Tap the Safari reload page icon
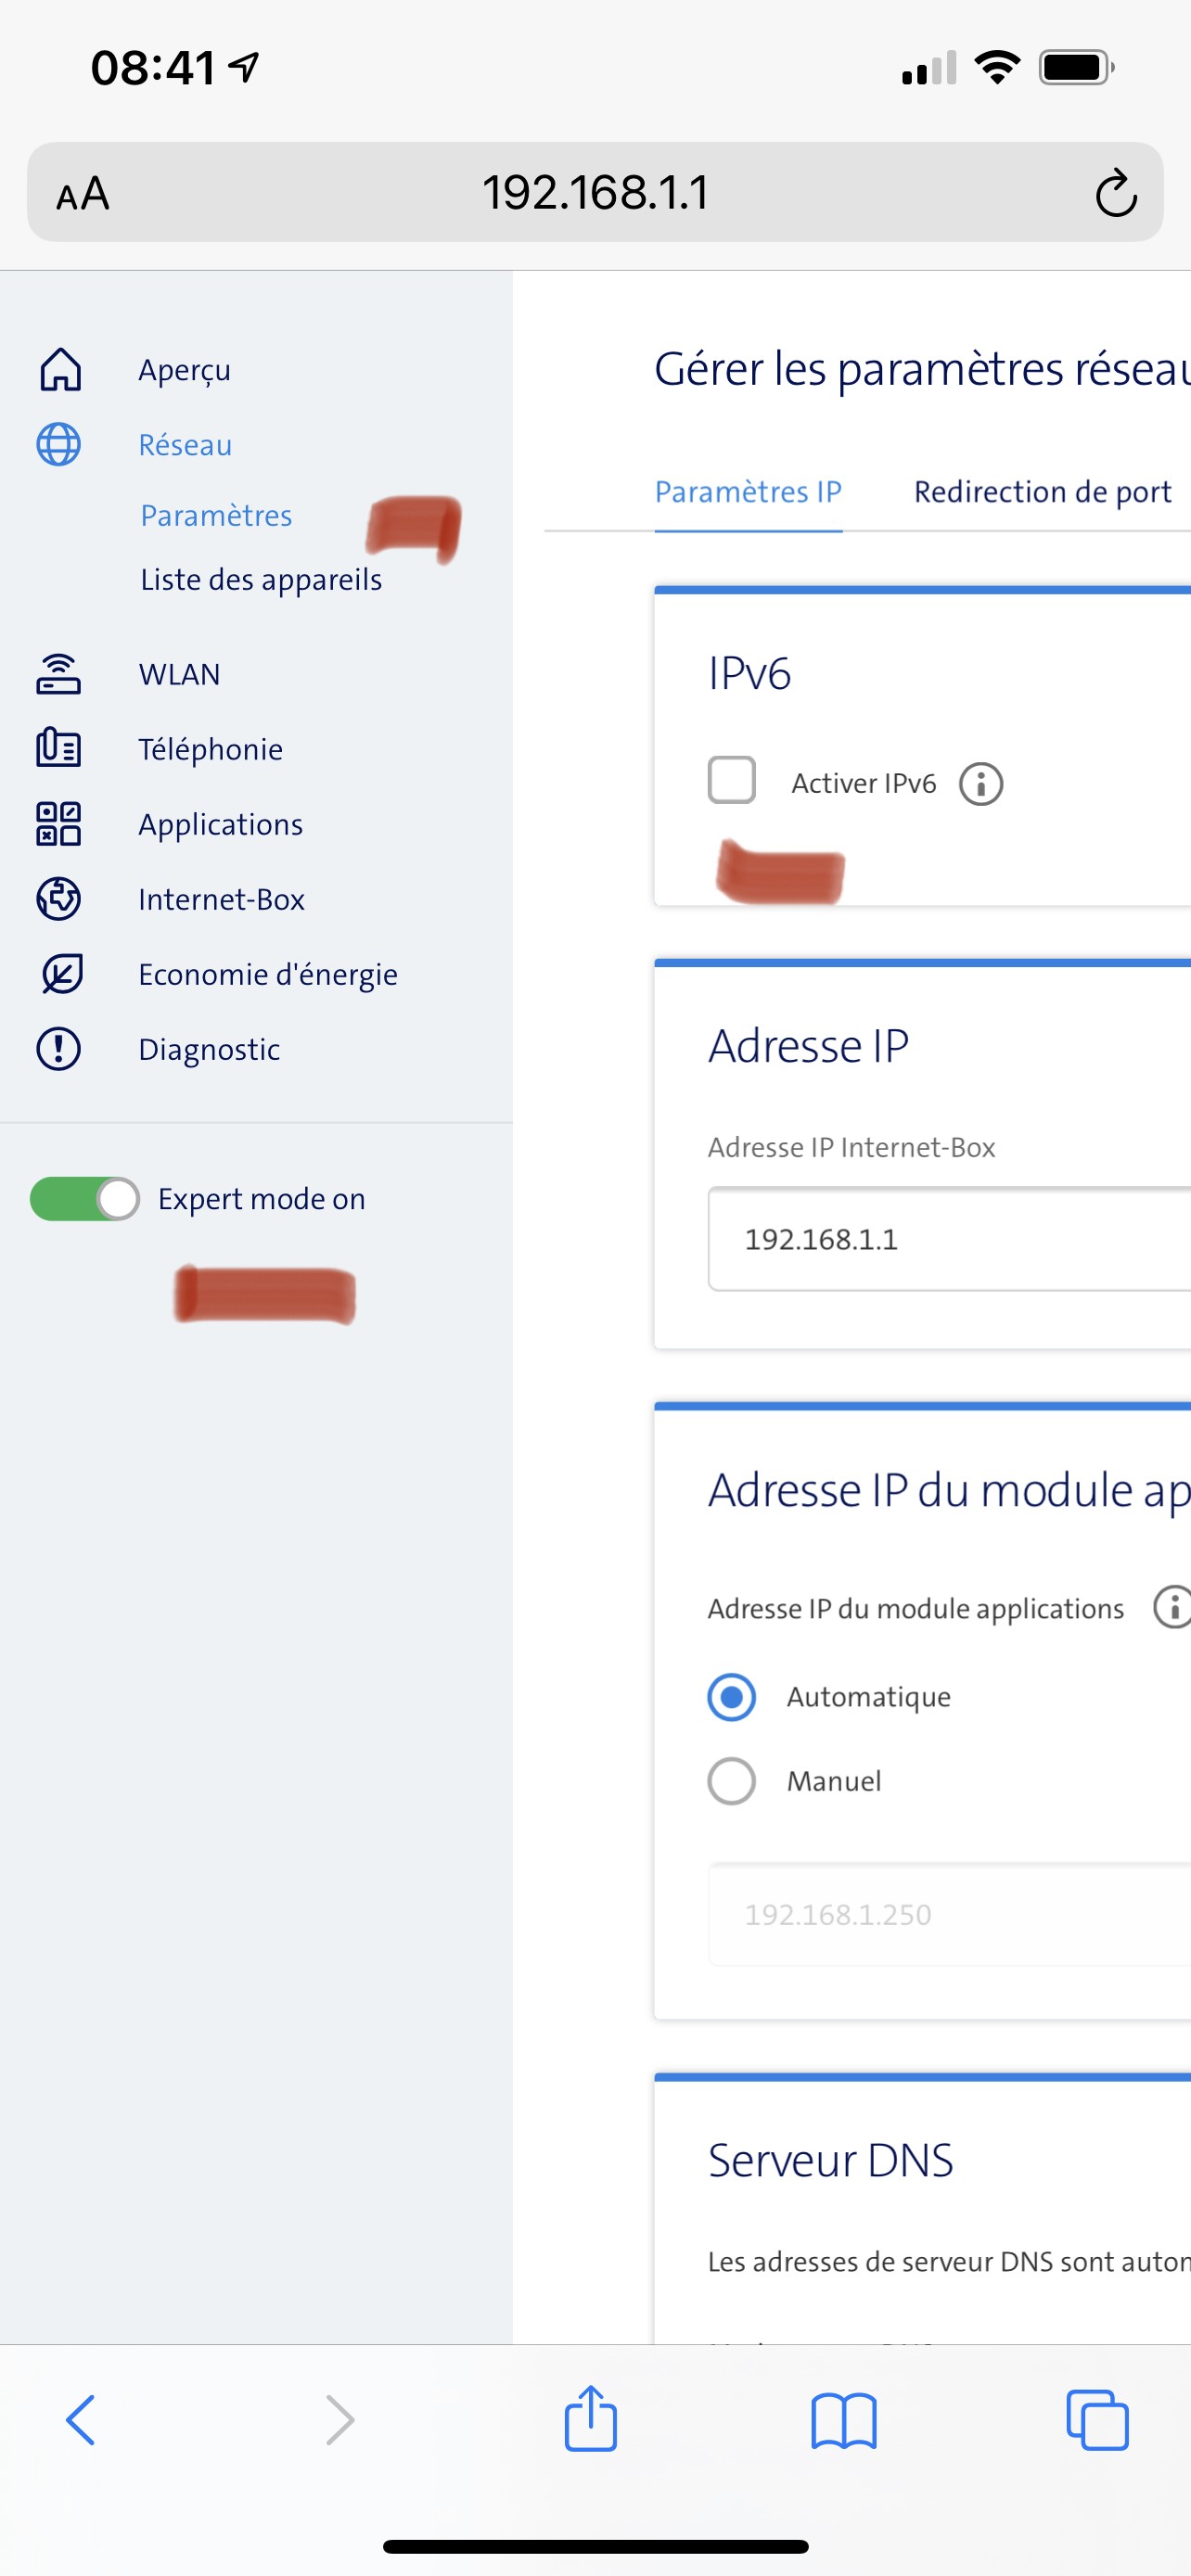Viewport: 1191px width, 2576px height. pos(1115,193)
